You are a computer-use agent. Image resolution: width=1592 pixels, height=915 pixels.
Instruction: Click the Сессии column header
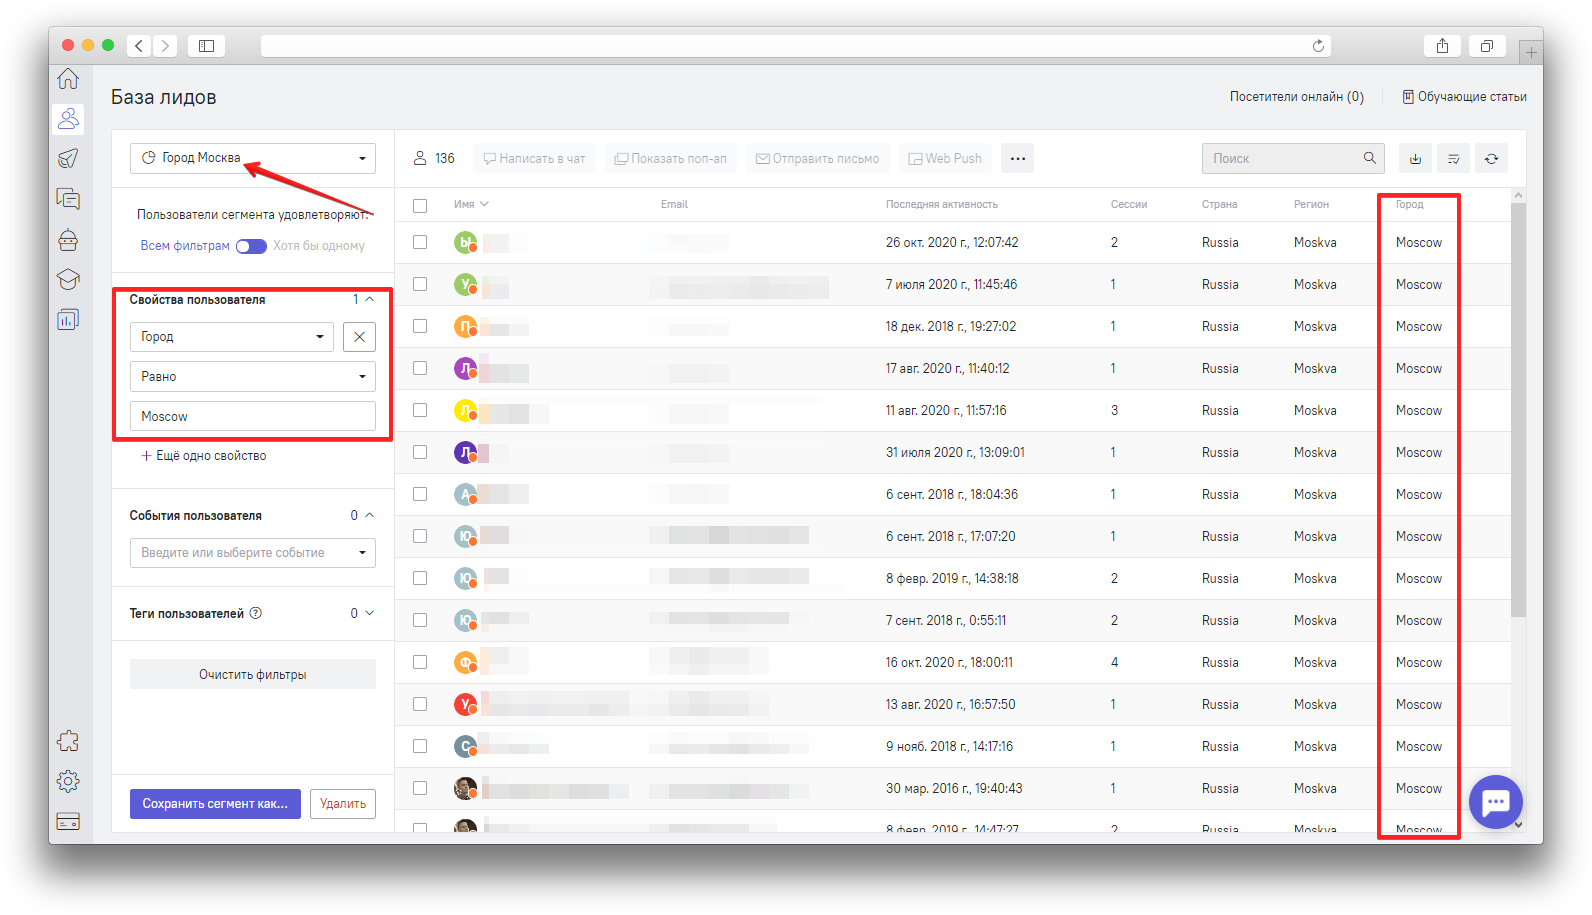click(x=1129, y=204)
